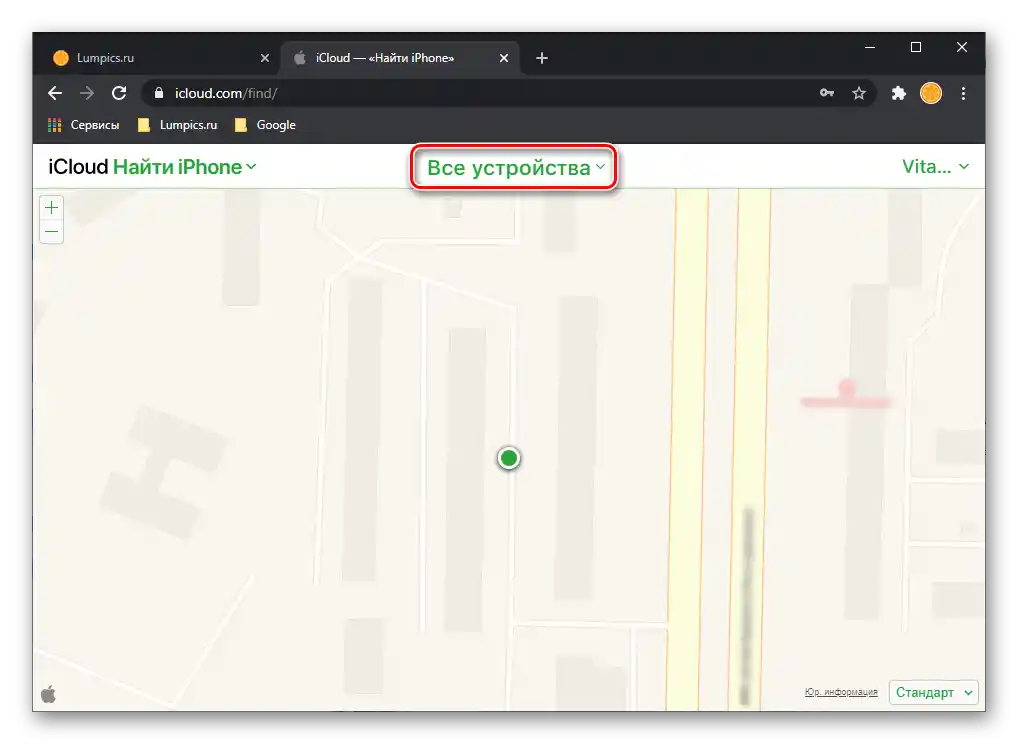
Task: Open a new browser tab
Action: (x=542, y=58)
